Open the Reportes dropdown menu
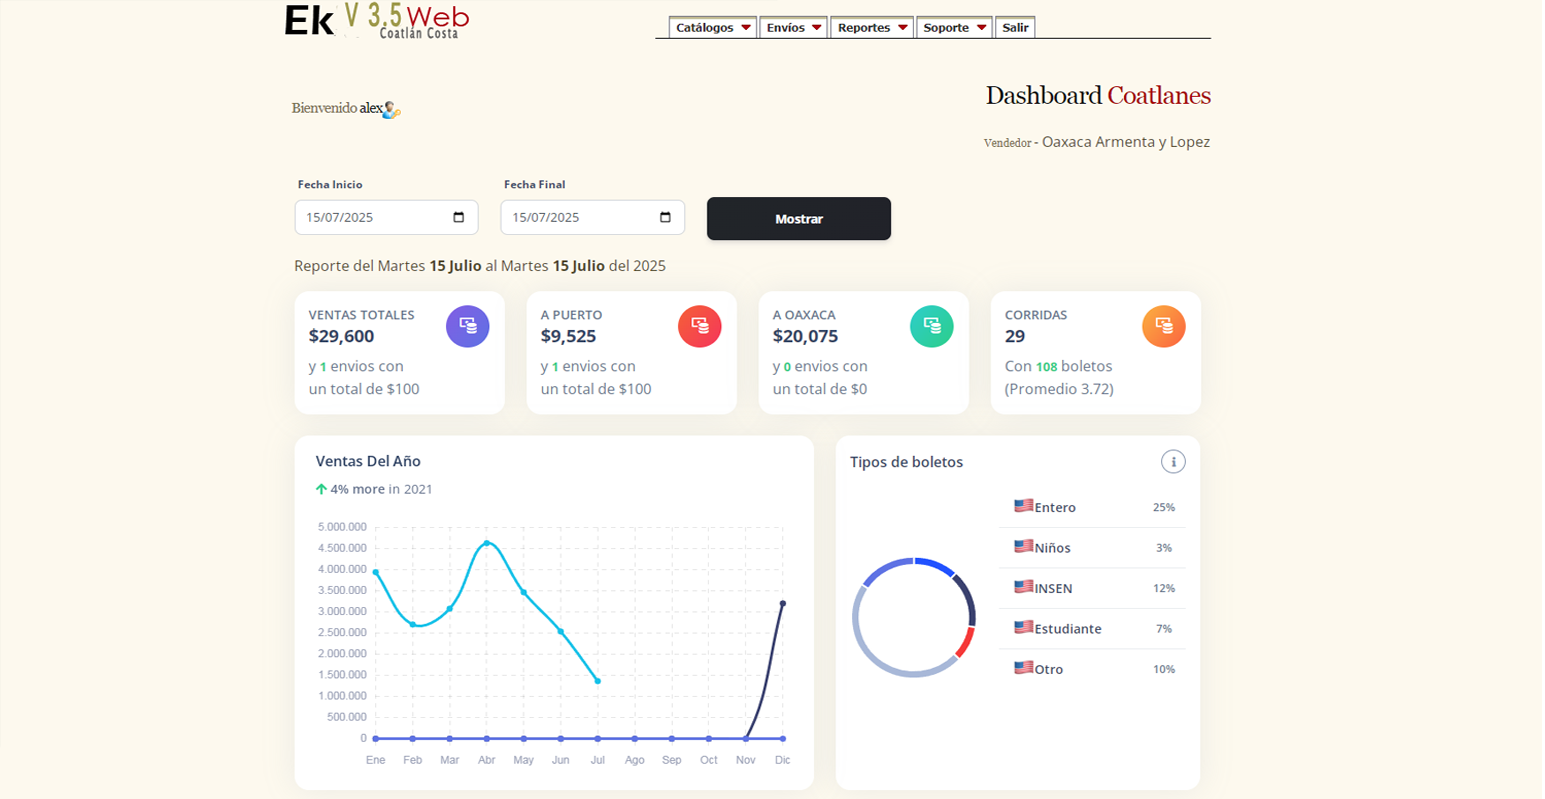The height and width of the screenshot is (799, 1545). tap(871, 28)
